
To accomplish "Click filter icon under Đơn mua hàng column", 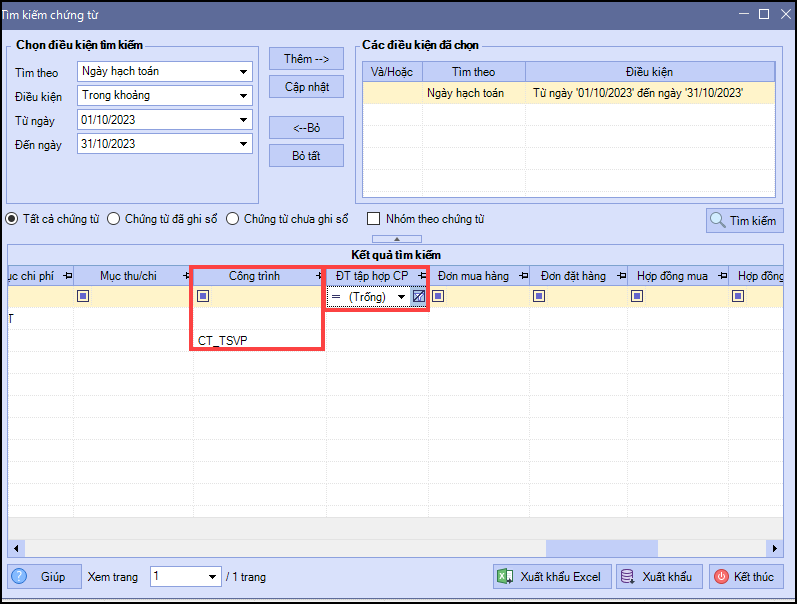I will tap(438, 296).
